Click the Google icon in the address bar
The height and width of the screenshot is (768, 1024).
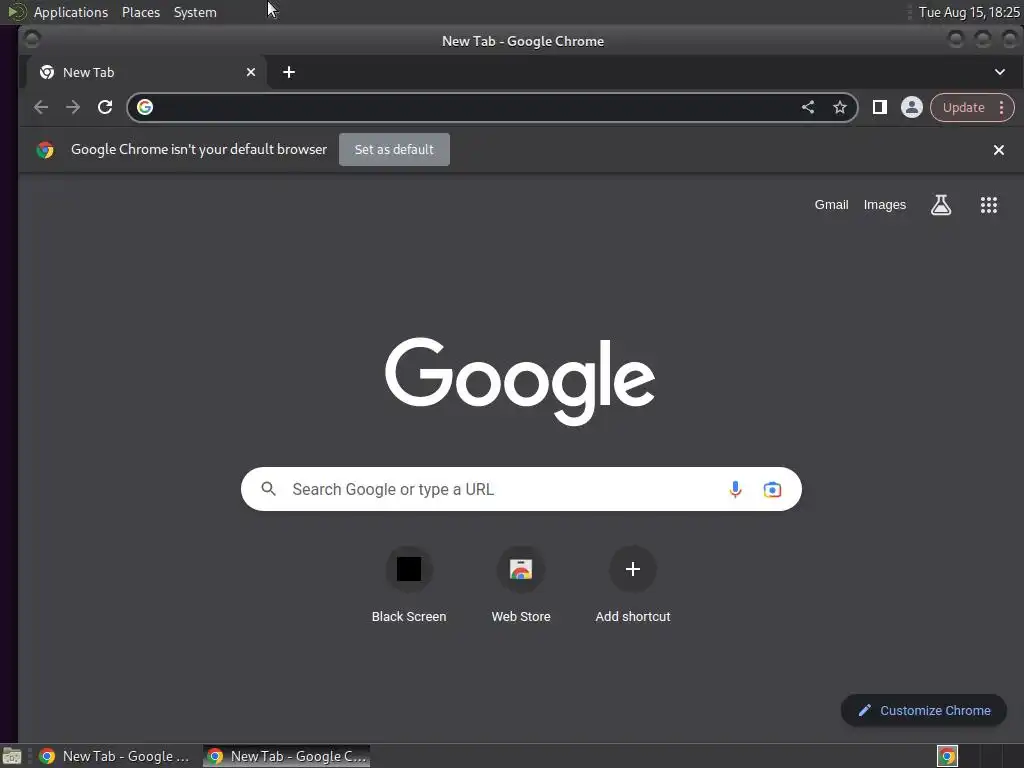[x=145, y=107]
